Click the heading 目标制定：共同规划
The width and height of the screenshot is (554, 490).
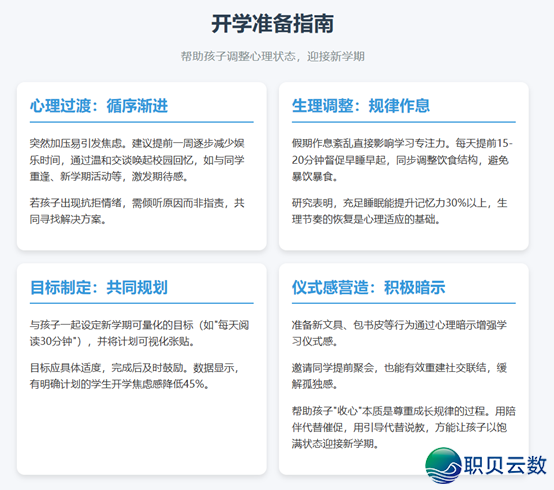click(99, 287)
